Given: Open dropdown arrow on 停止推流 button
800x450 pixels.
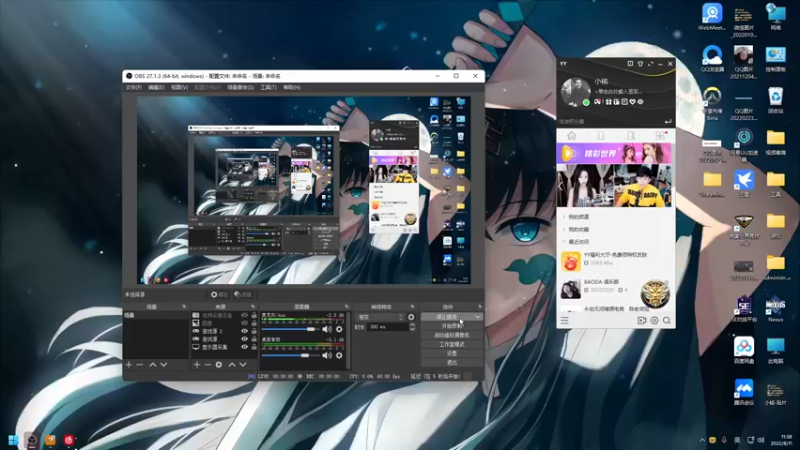Looking at the screenshot, I should [478, 317].
